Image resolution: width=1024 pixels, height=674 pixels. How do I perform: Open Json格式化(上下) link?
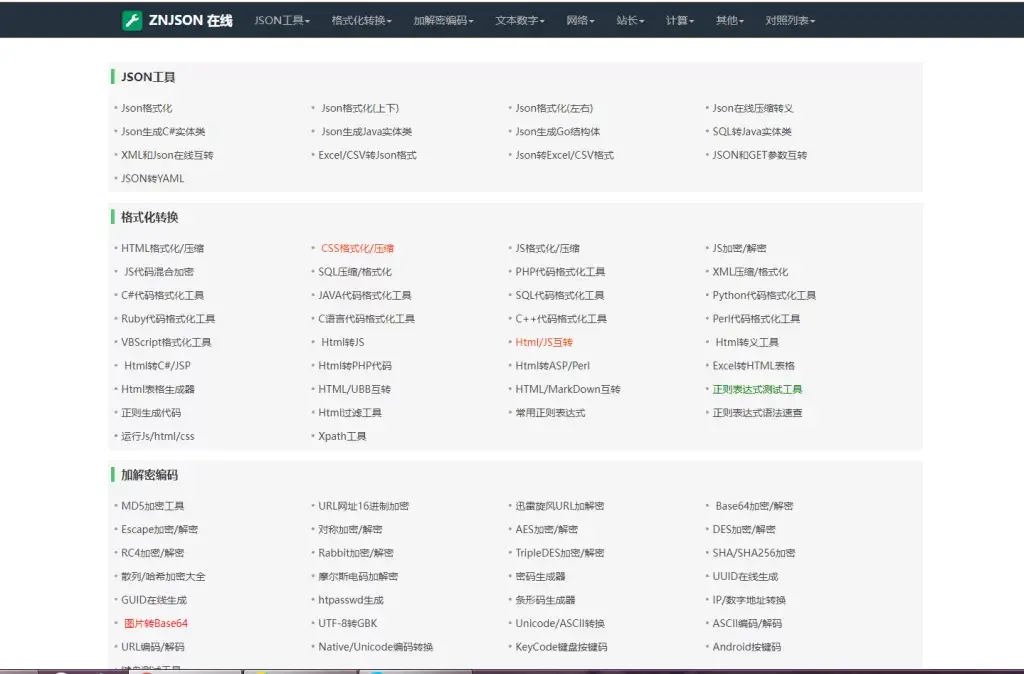360,108
